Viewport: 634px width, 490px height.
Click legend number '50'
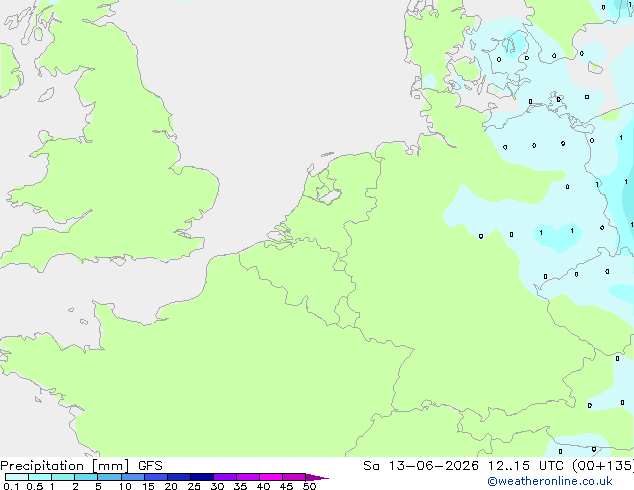click(x=309, y=486)
